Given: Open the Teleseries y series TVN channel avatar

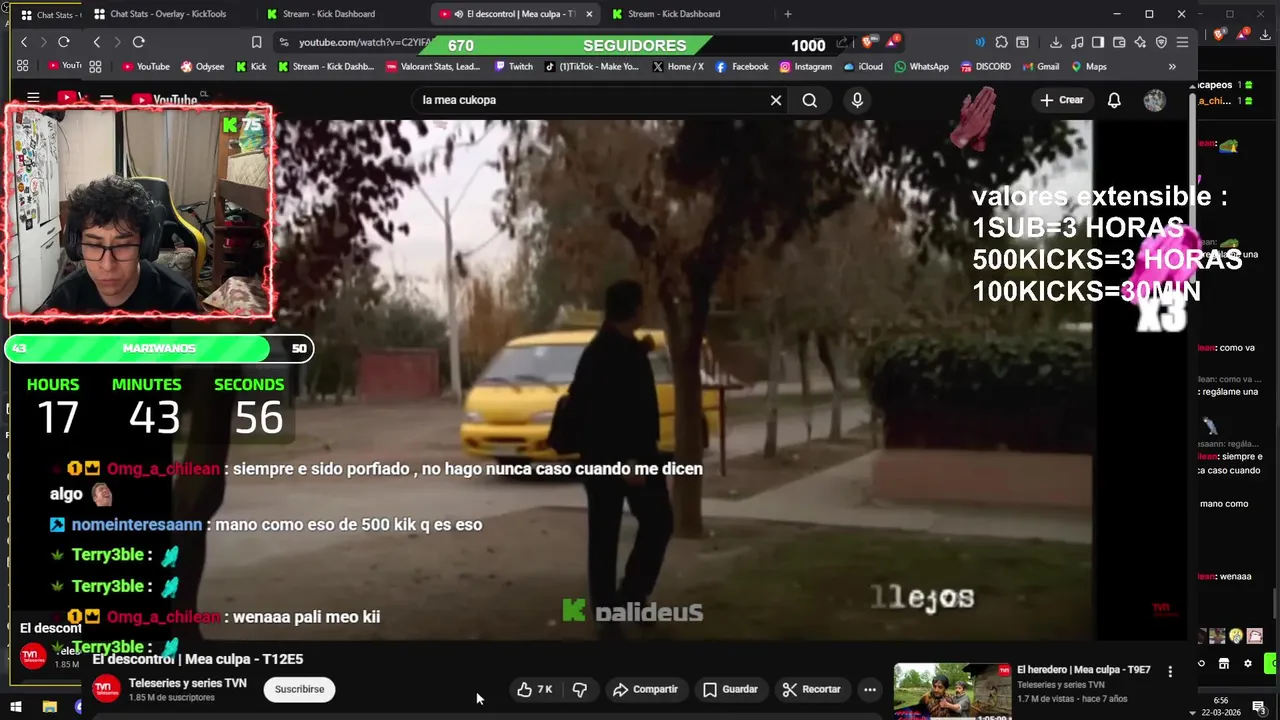Looking at the screenshot, I should point(106,689).
